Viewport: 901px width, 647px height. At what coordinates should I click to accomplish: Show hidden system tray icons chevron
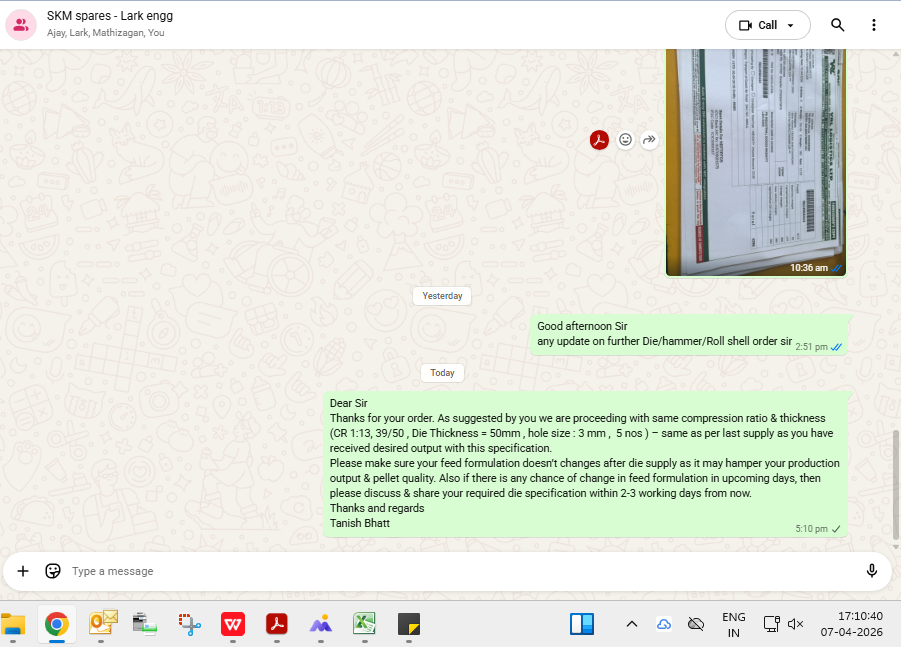click(631, 624)
